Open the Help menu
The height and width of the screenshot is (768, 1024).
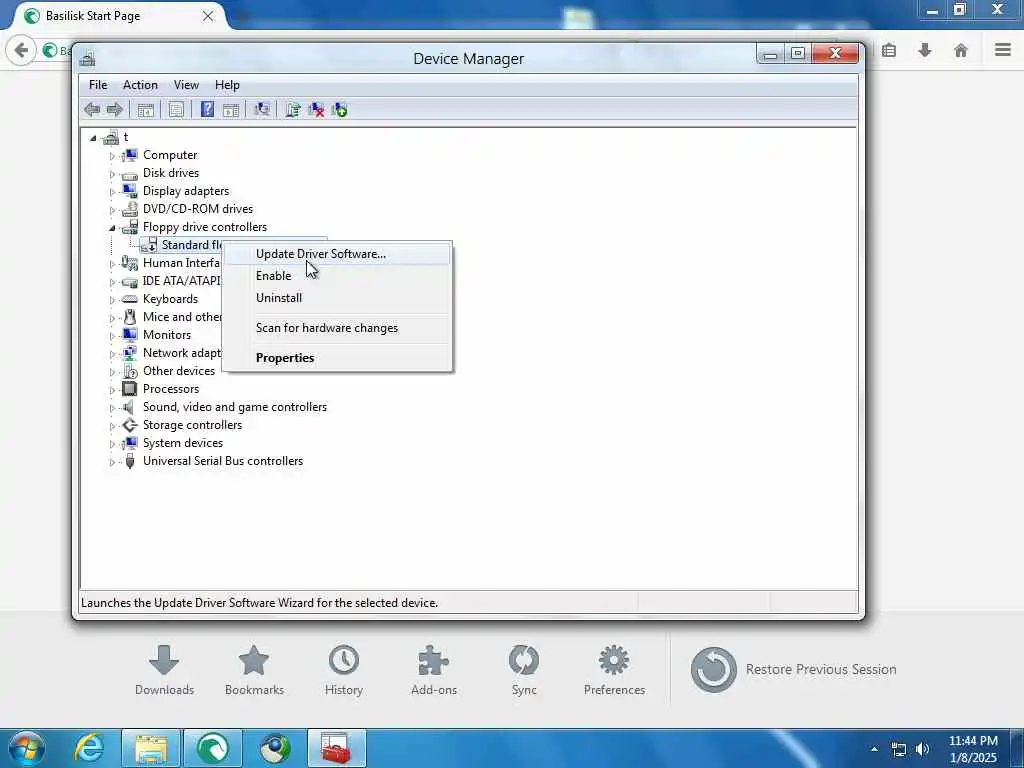click(x=227, y=85)
